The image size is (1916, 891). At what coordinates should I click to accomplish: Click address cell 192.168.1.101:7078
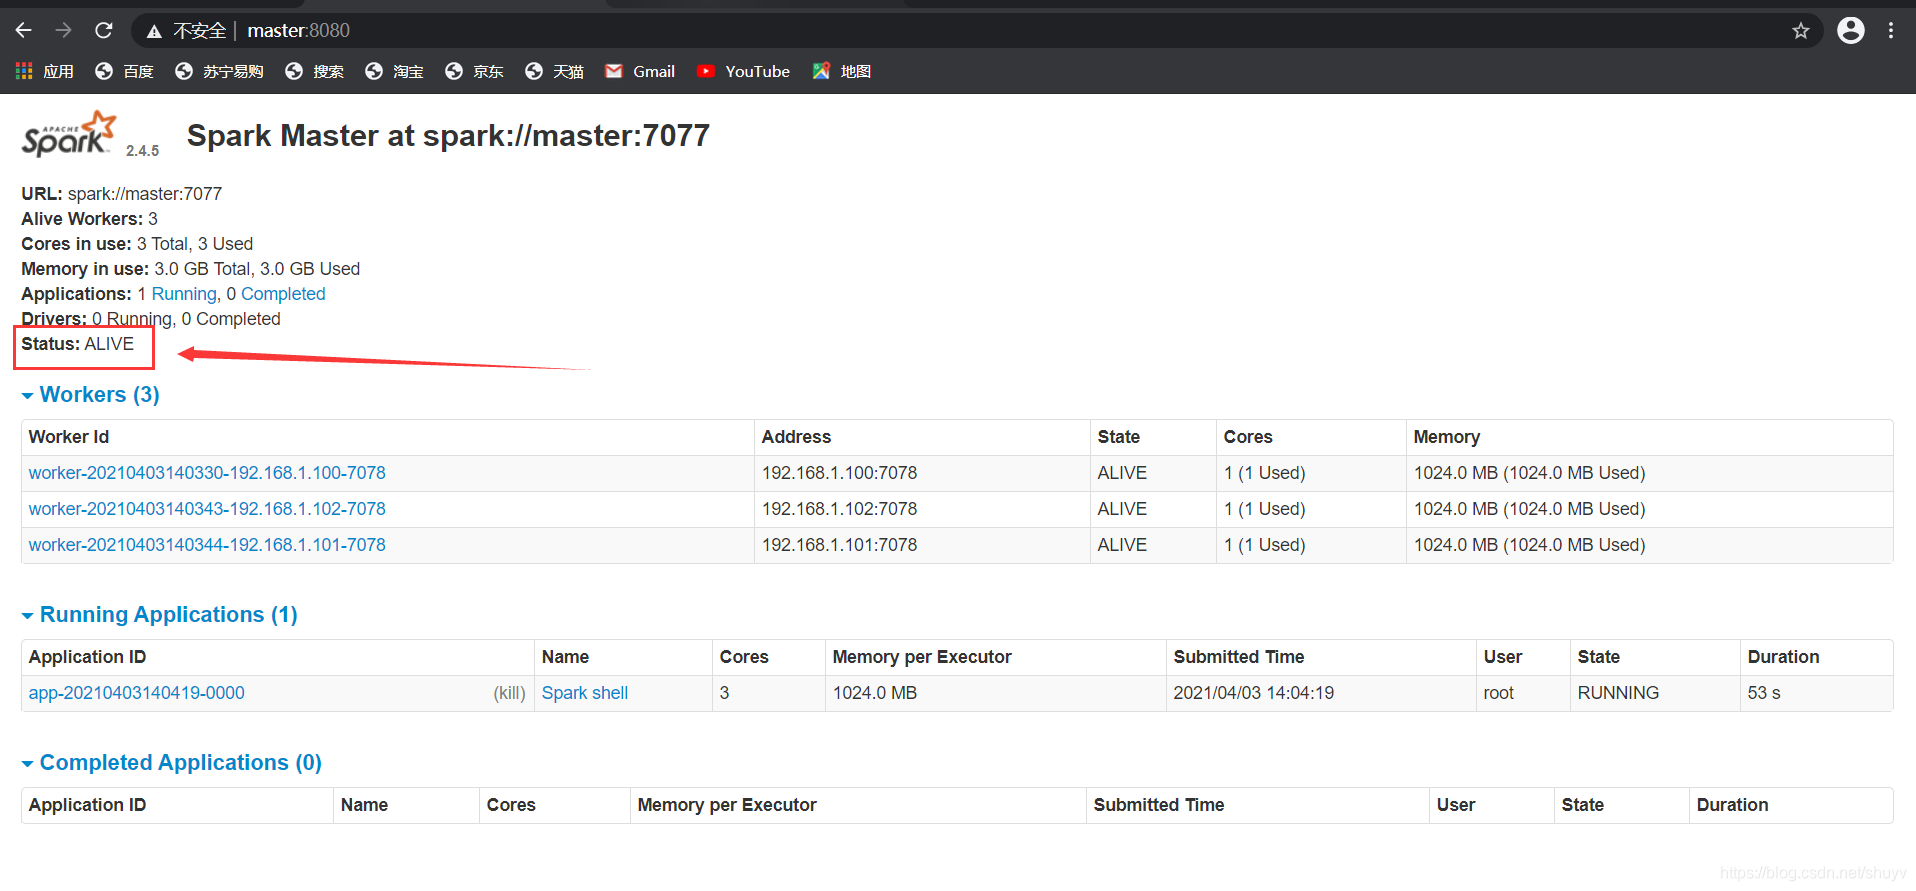pyautogui.click(x=840, y=545)
